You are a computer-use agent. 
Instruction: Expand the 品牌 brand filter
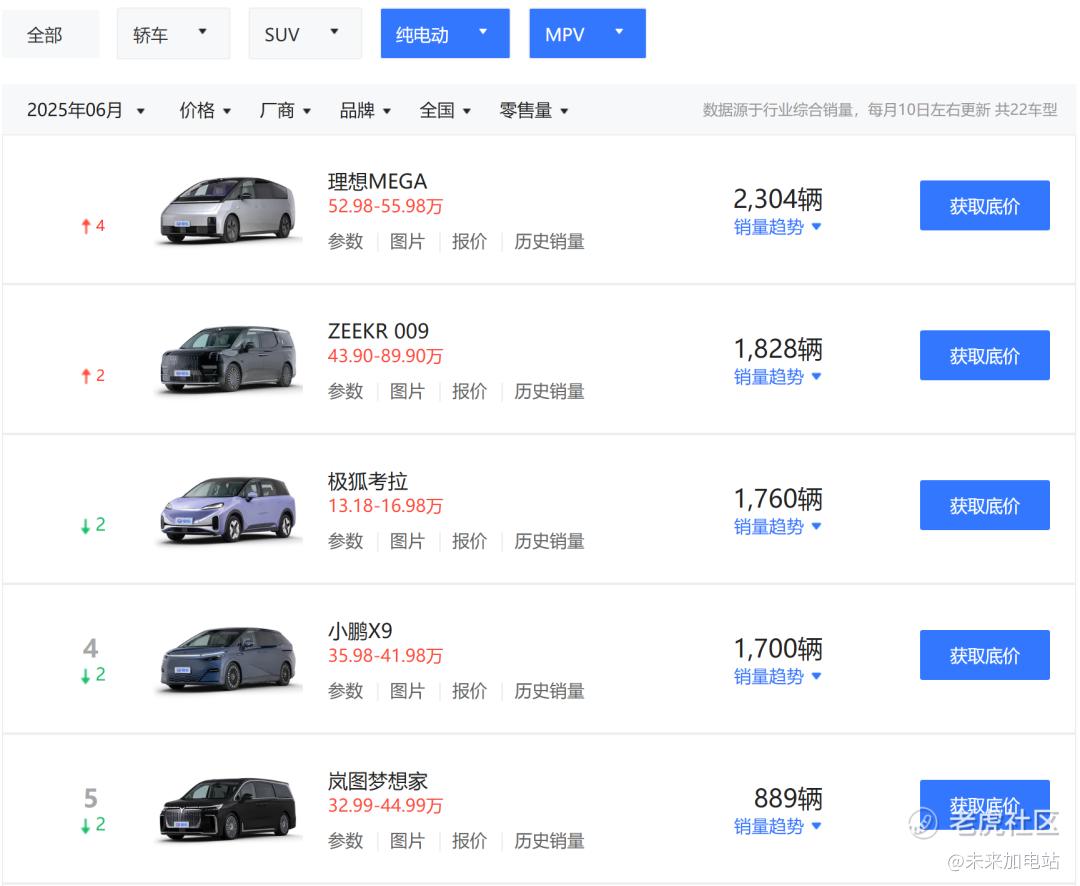(364, 110)
